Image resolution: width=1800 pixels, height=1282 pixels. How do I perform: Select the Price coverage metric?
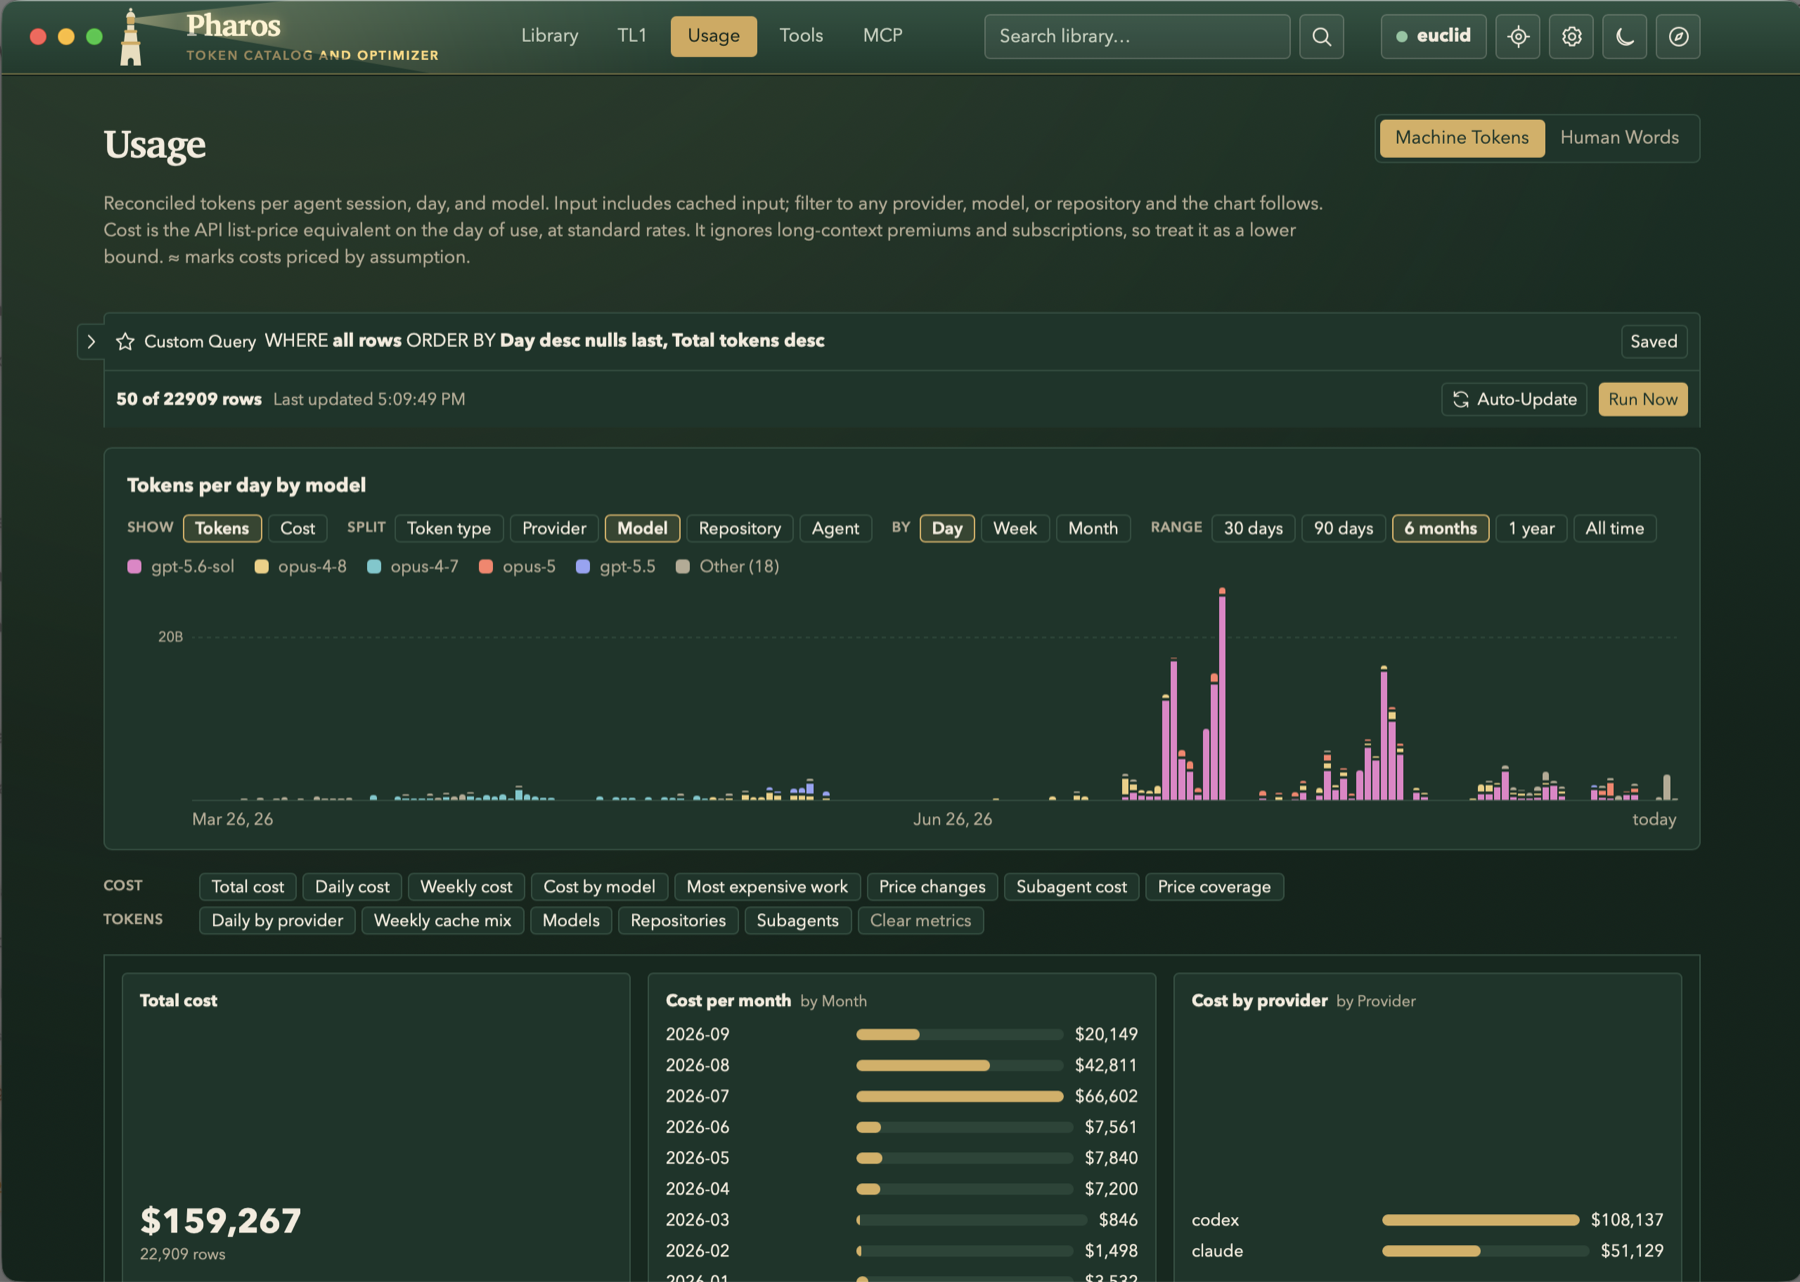point(1214,887)
